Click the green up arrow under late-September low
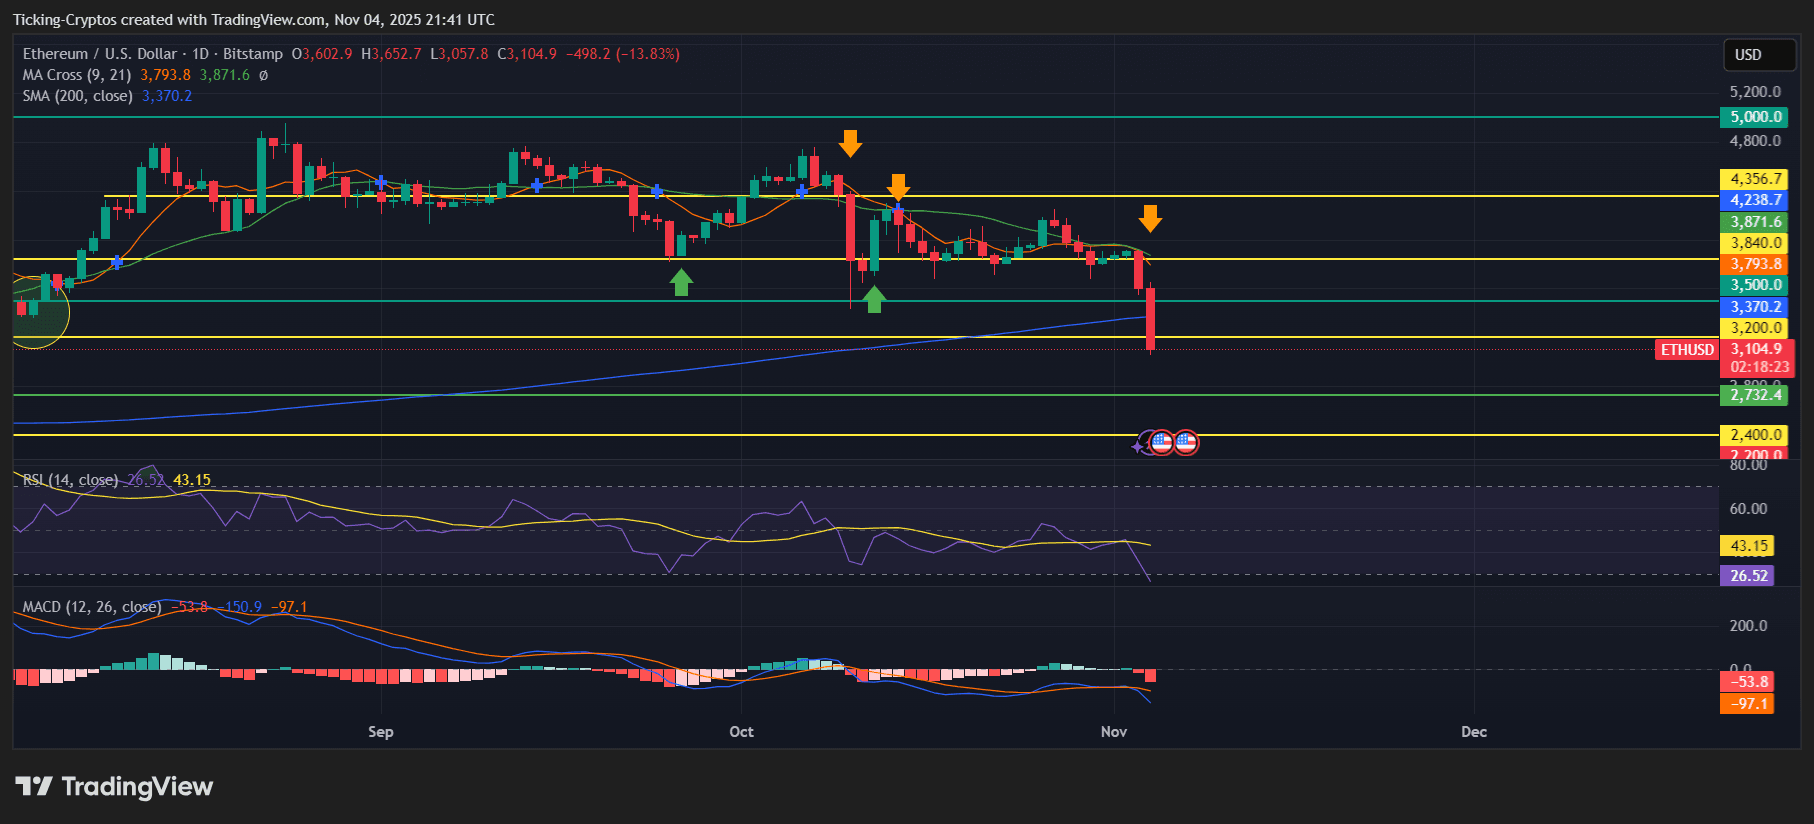The image size is (1814, 824). (681, 282)
